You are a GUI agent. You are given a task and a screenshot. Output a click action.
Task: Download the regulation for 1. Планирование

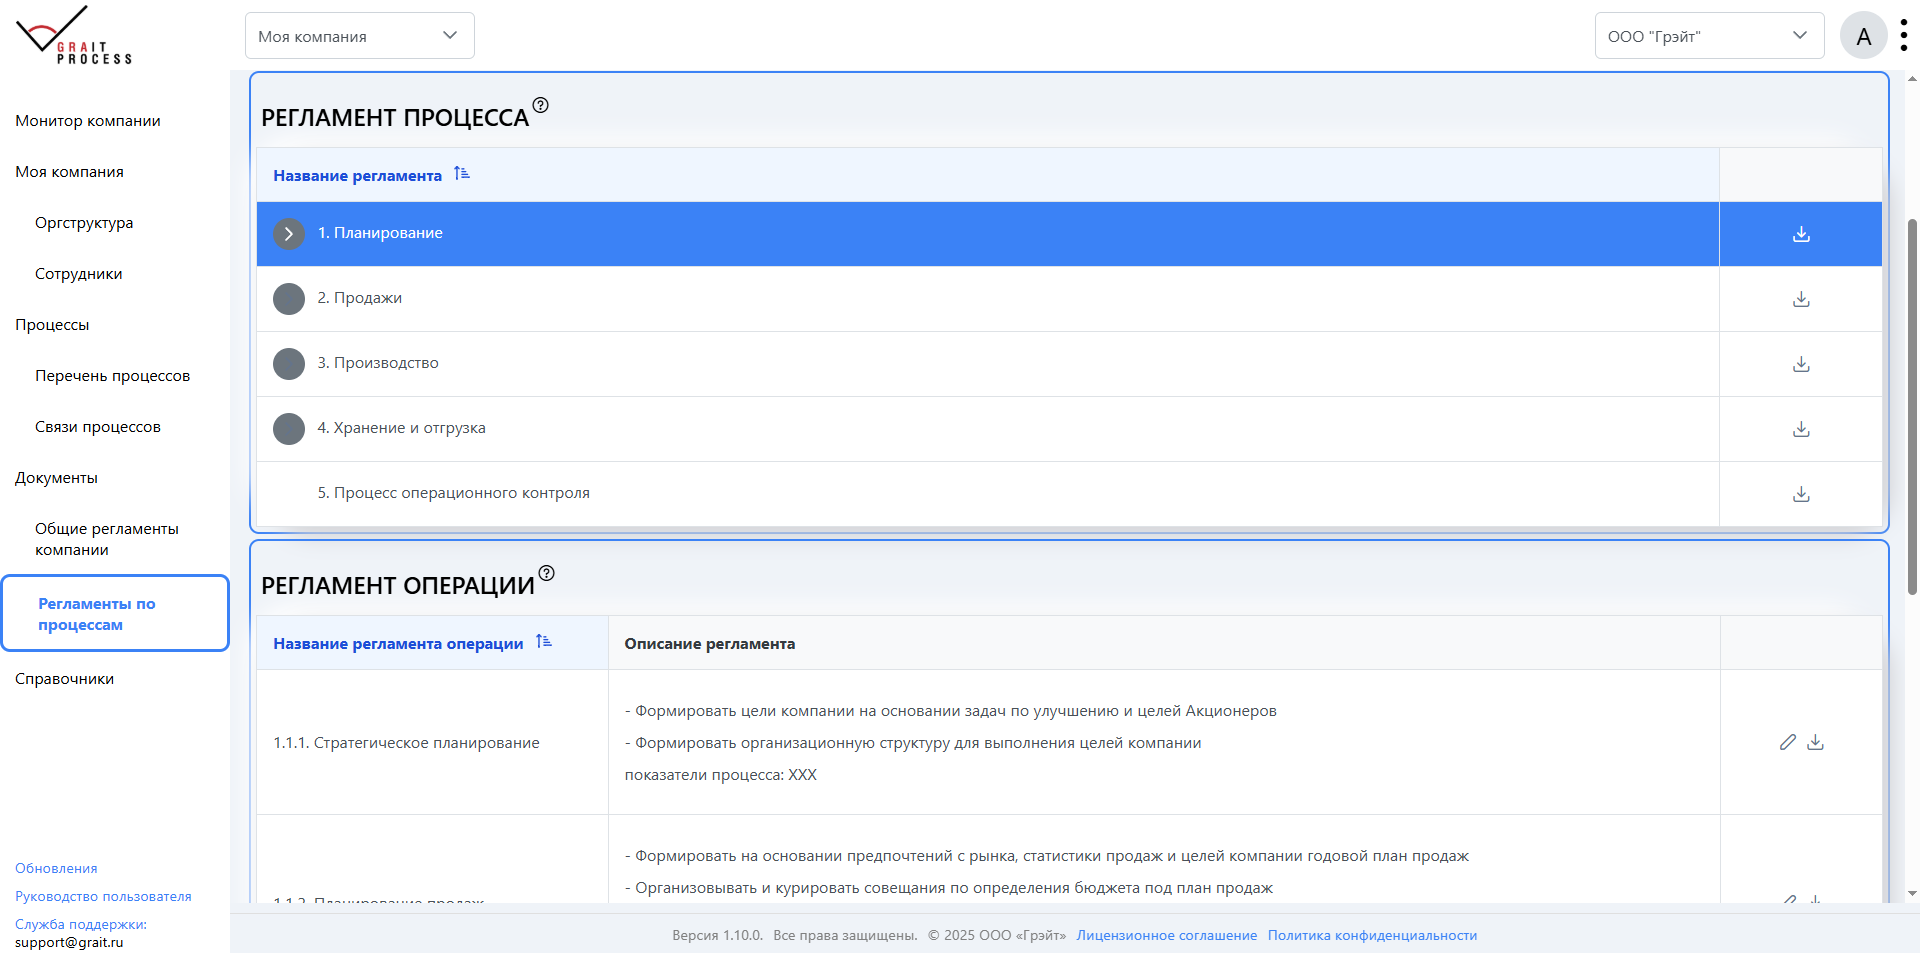[x=1801, y=234]
